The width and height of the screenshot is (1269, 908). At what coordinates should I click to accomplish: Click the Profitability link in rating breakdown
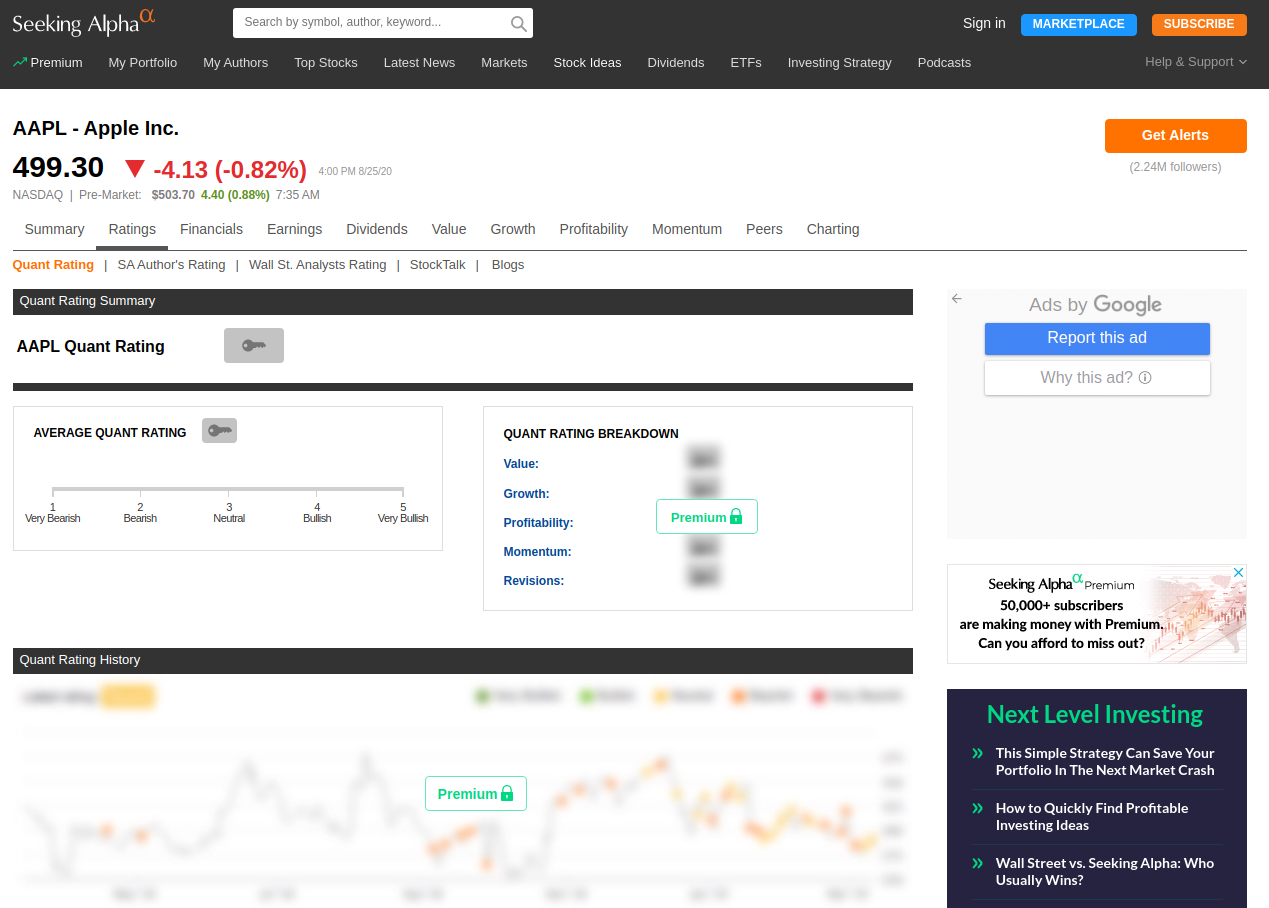coord(538,523)
